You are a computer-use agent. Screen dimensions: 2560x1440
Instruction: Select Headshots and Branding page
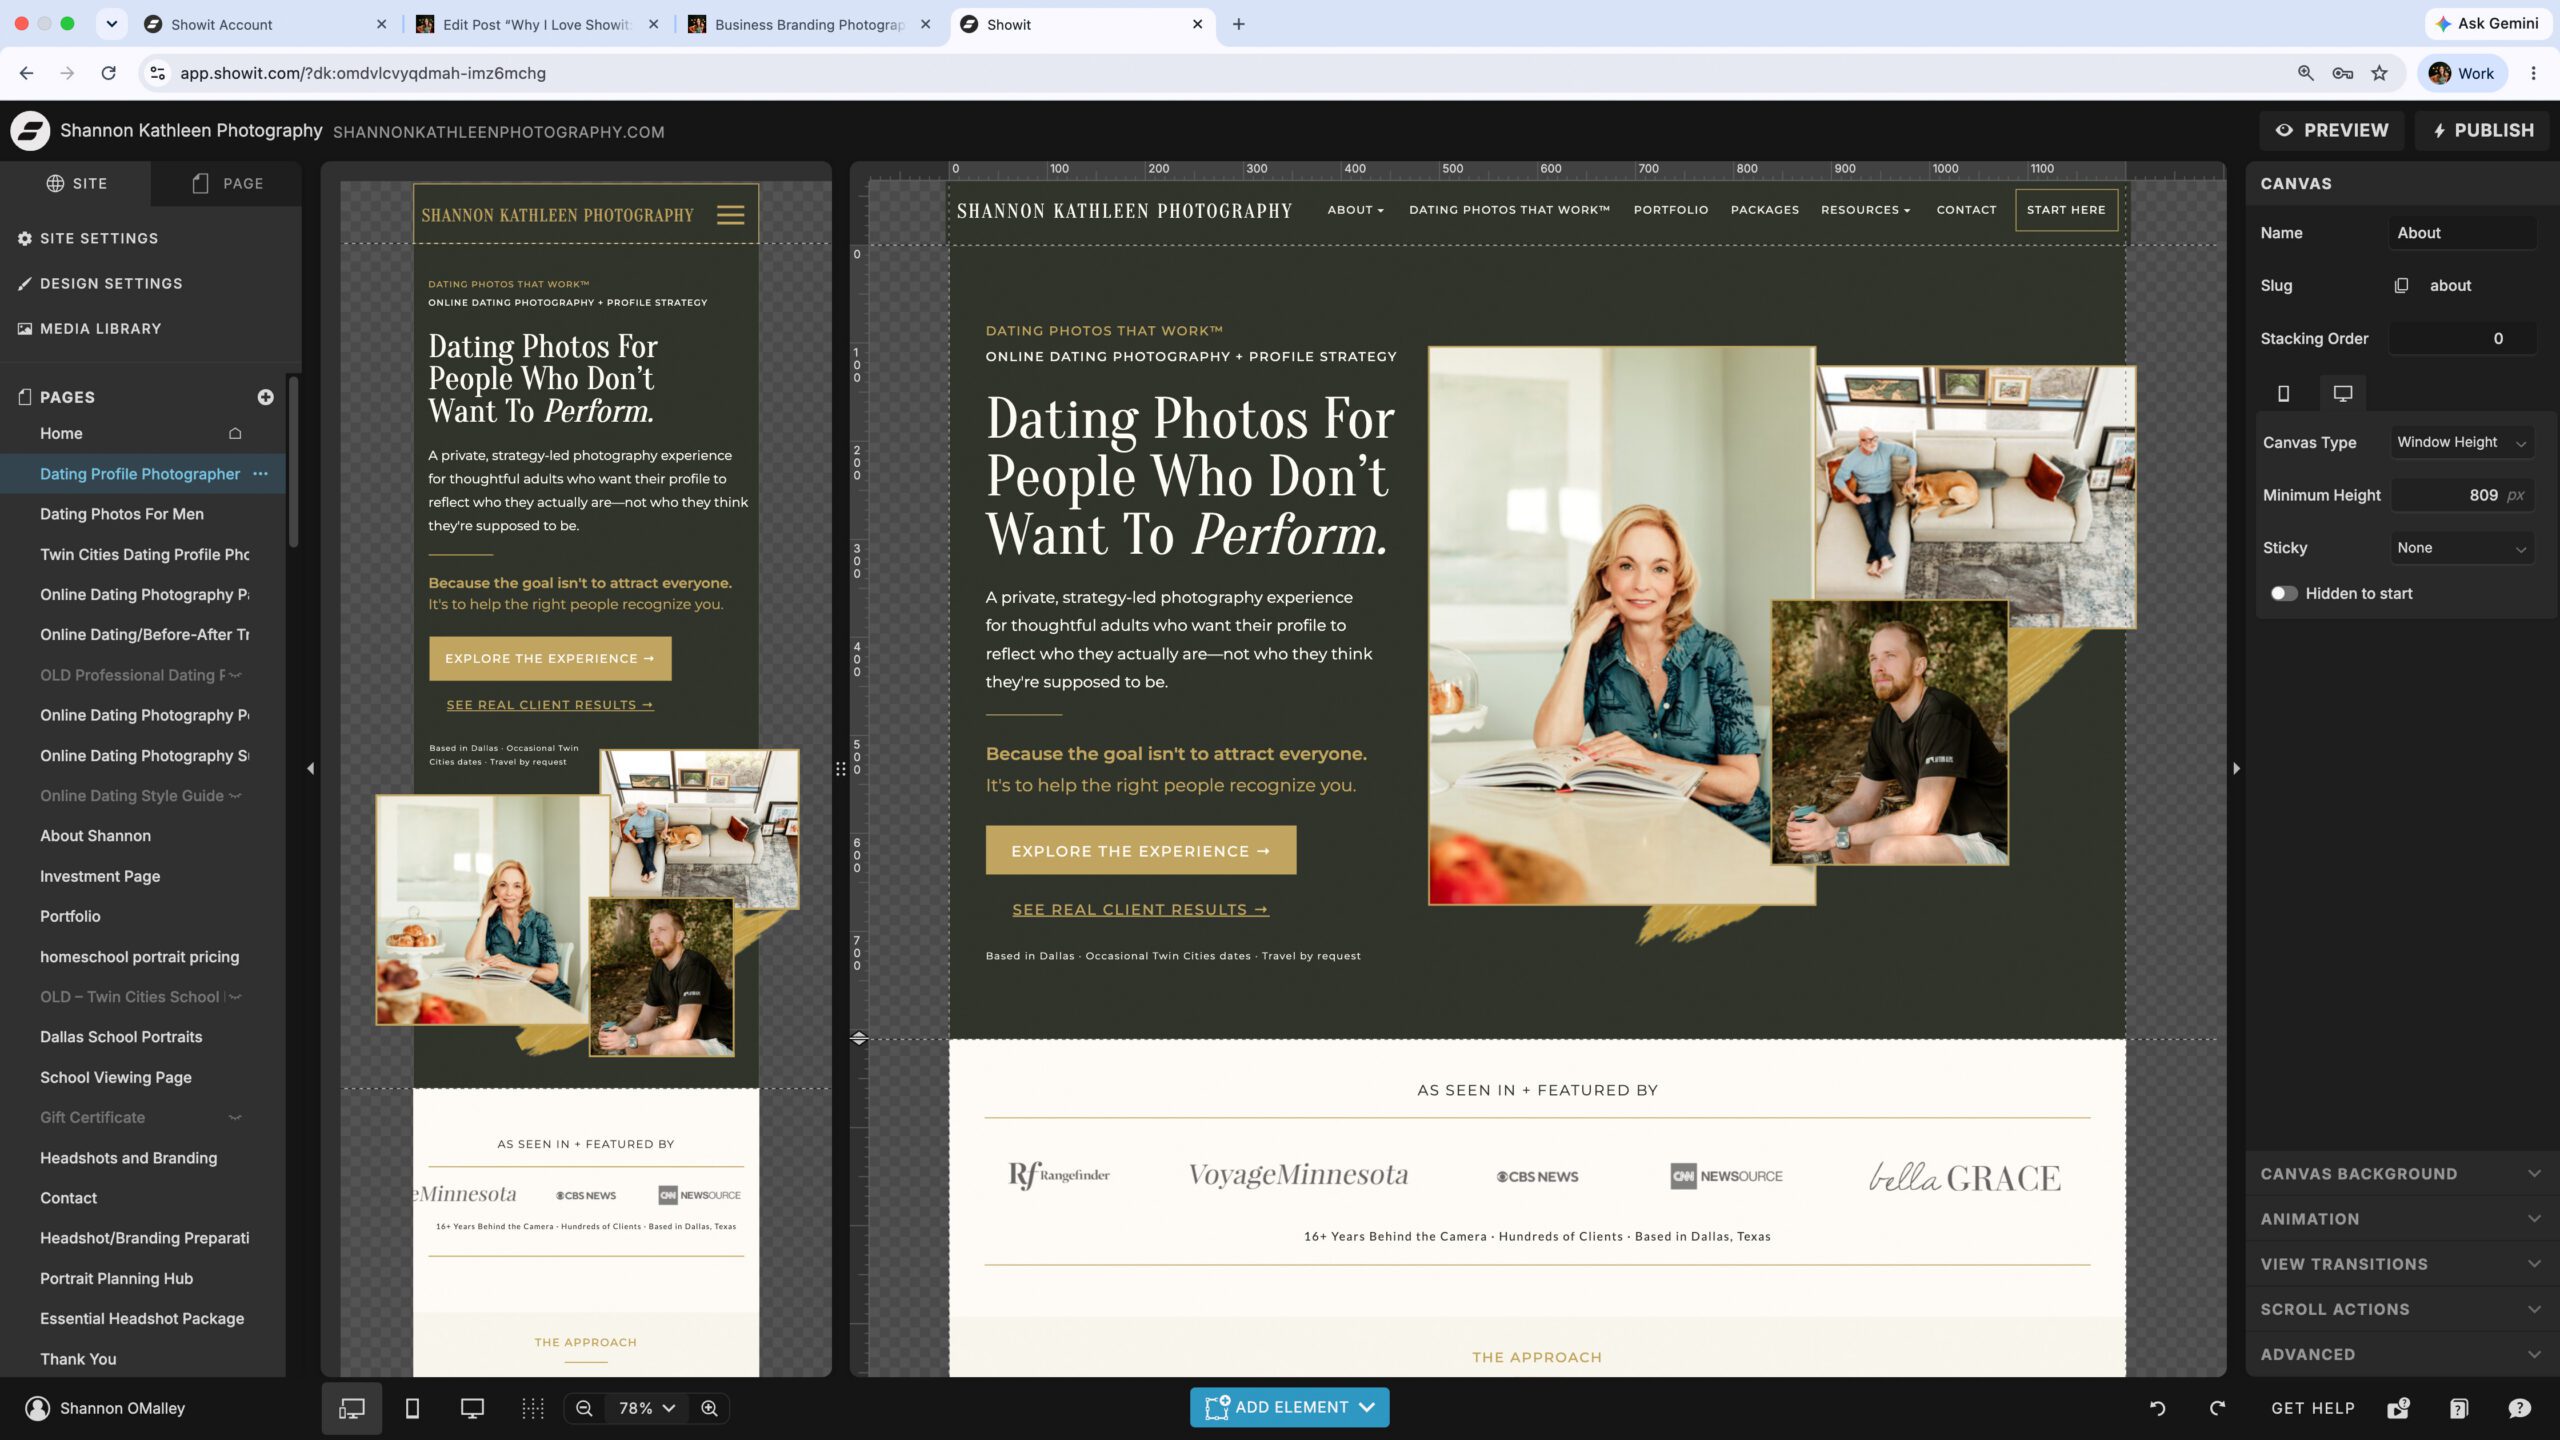pos(128,1158)
